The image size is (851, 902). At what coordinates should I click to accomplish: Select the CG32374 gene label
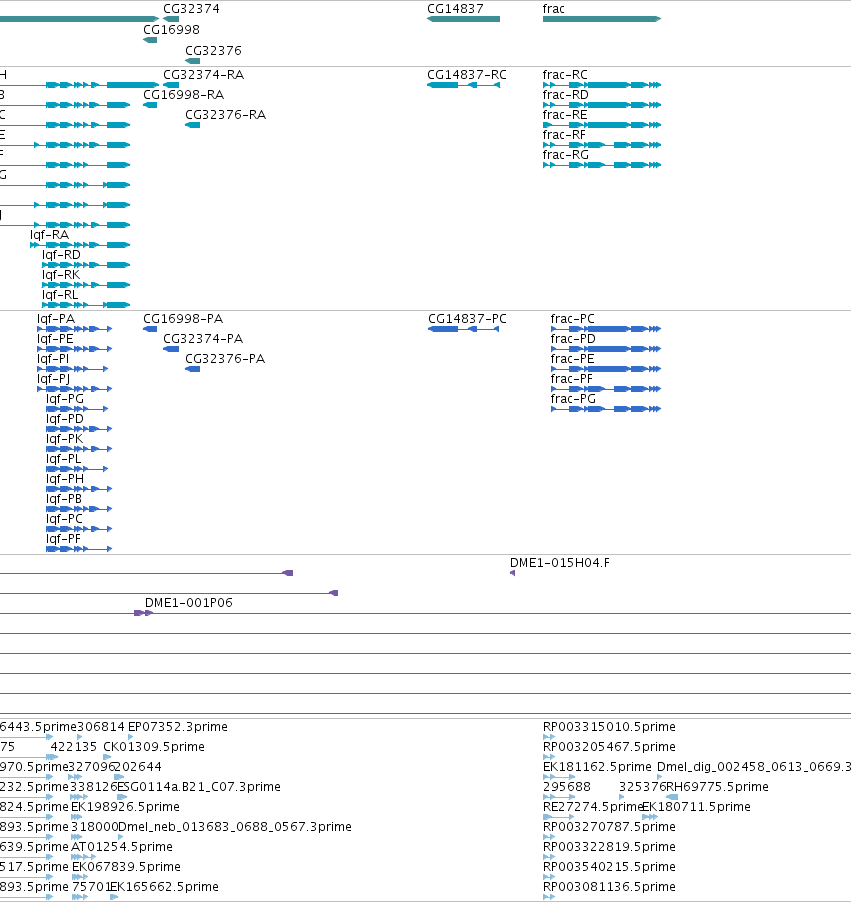(x=191, y=9)
